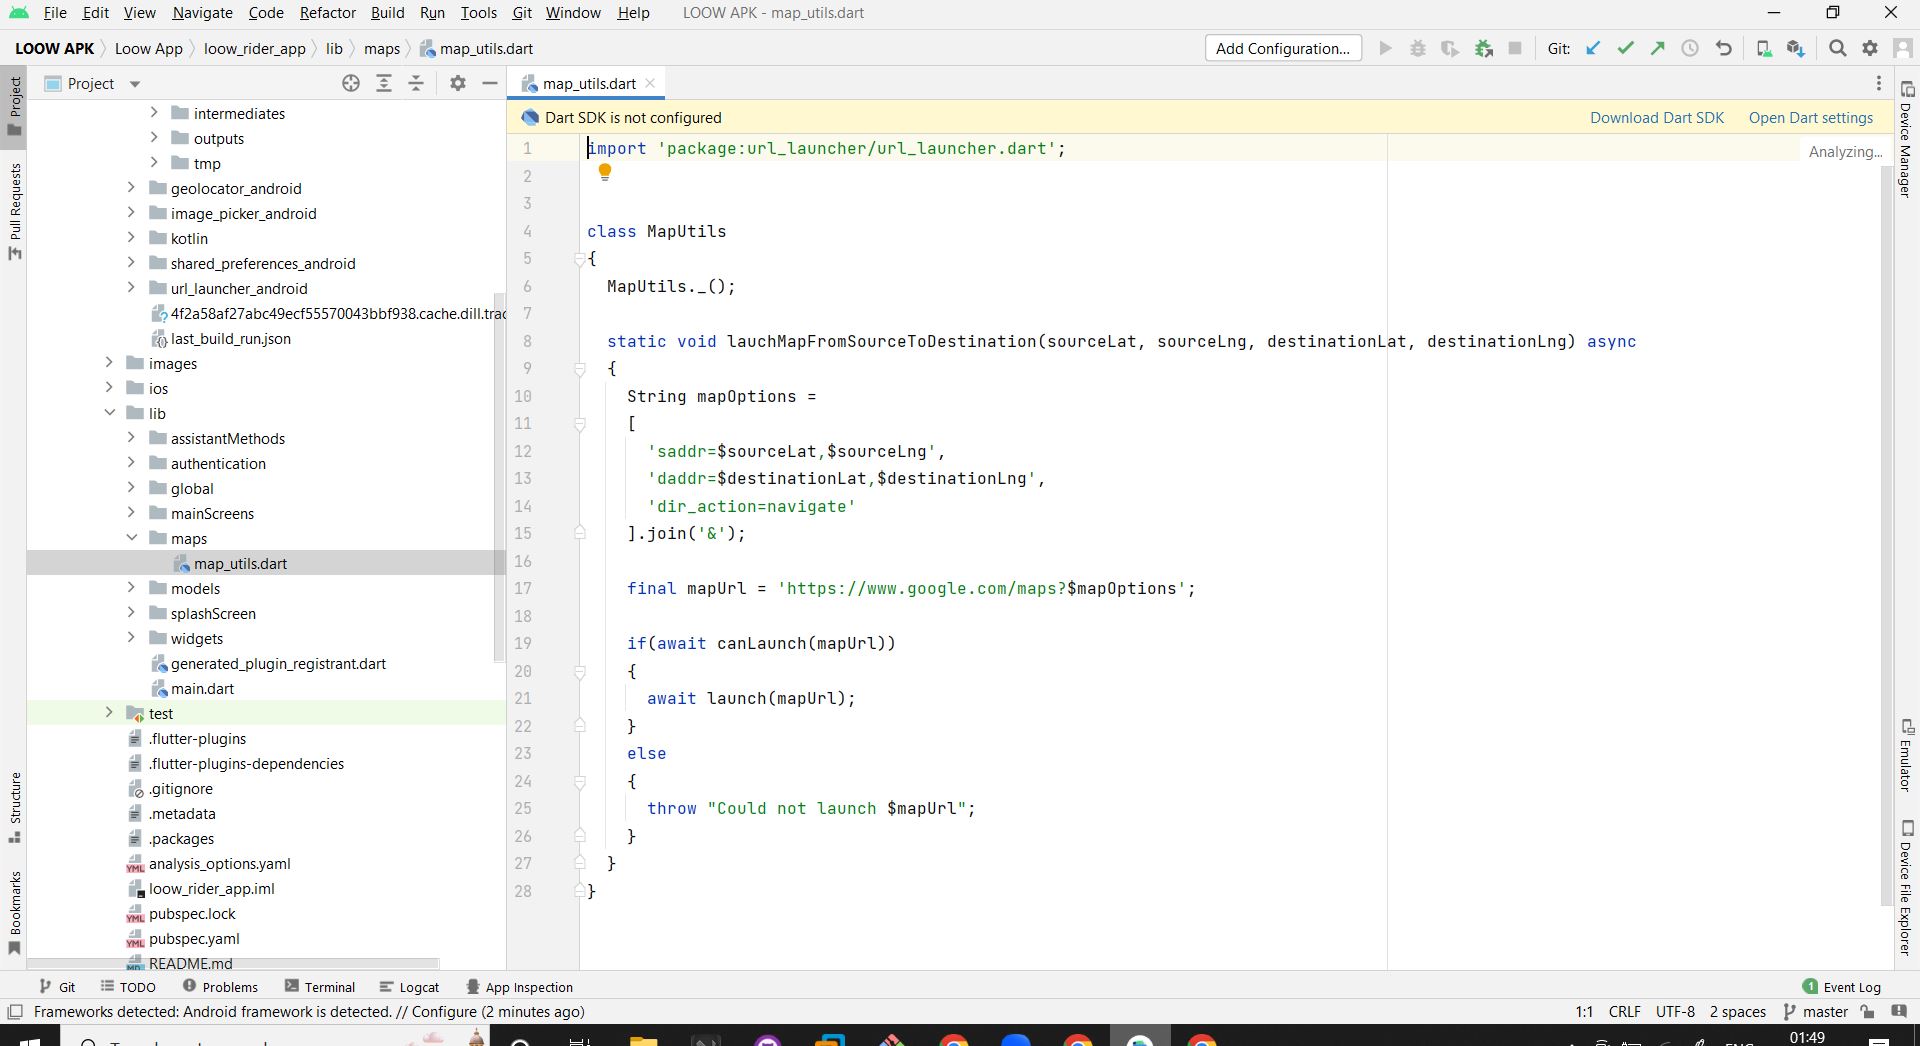Click CRLF line separator in status bar
Viewport: 1920px width, 1046px height.
pyautogui.click(x=1625, y=1012)
